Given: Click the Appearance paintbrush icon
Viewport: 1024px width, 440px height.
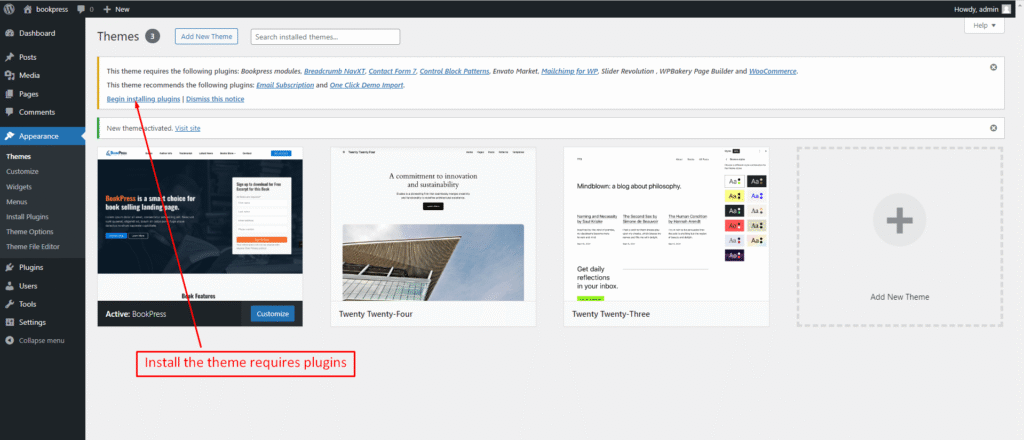Looking at the screenshot, I should point(10,136).
